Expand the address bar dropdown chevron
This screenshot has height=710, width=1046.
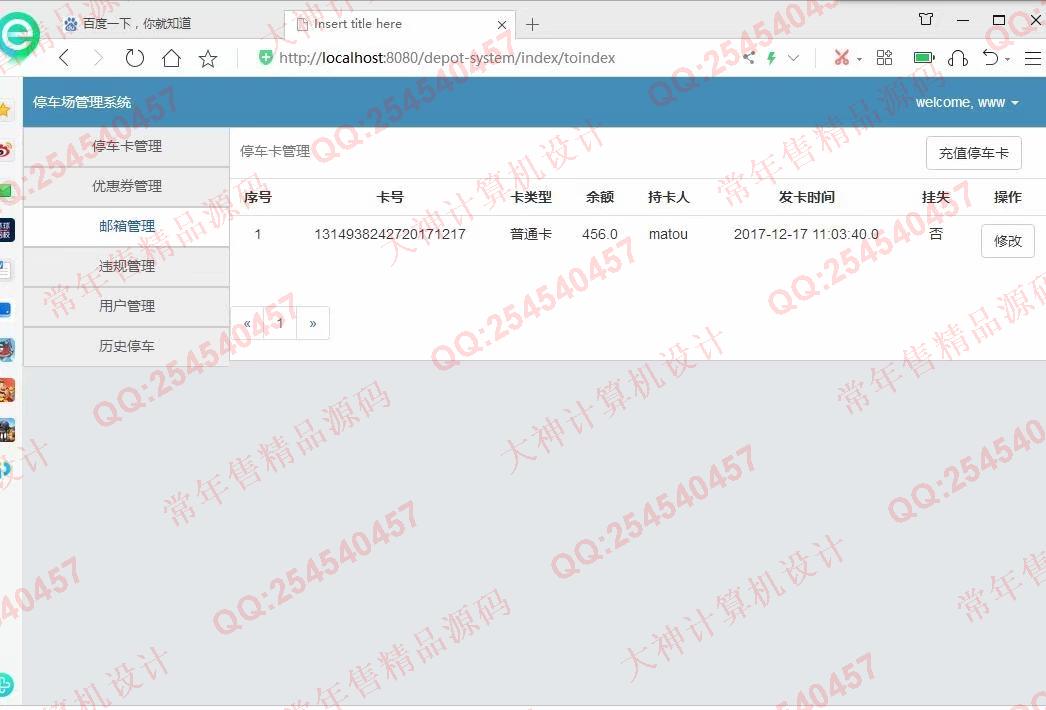coord(793,57)
